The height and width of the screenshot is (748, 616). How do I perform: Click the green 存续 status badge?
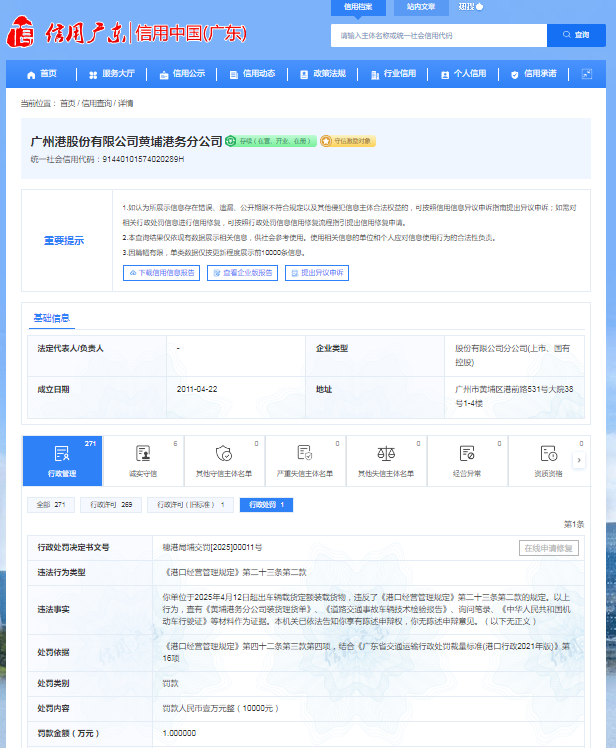271,141
